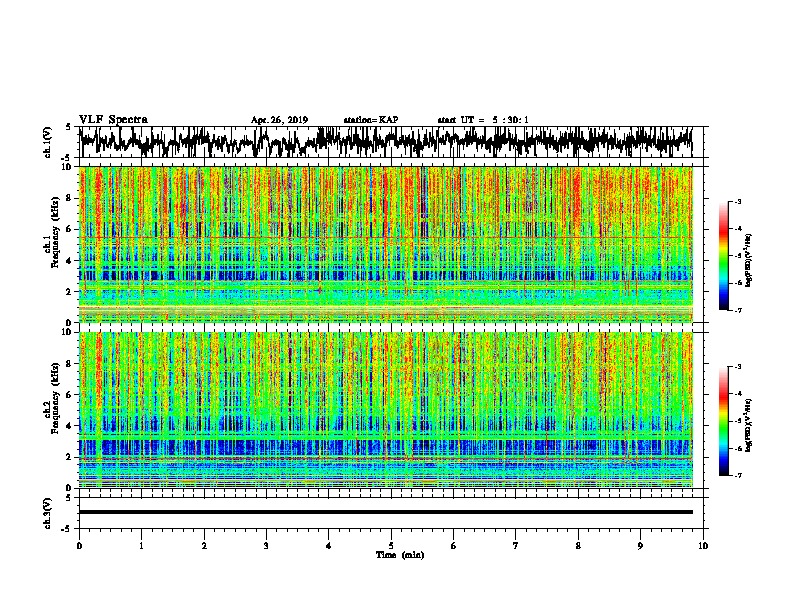
Task: Click the "-7" value below ch.2 colorbar
Action: [737, 475]
